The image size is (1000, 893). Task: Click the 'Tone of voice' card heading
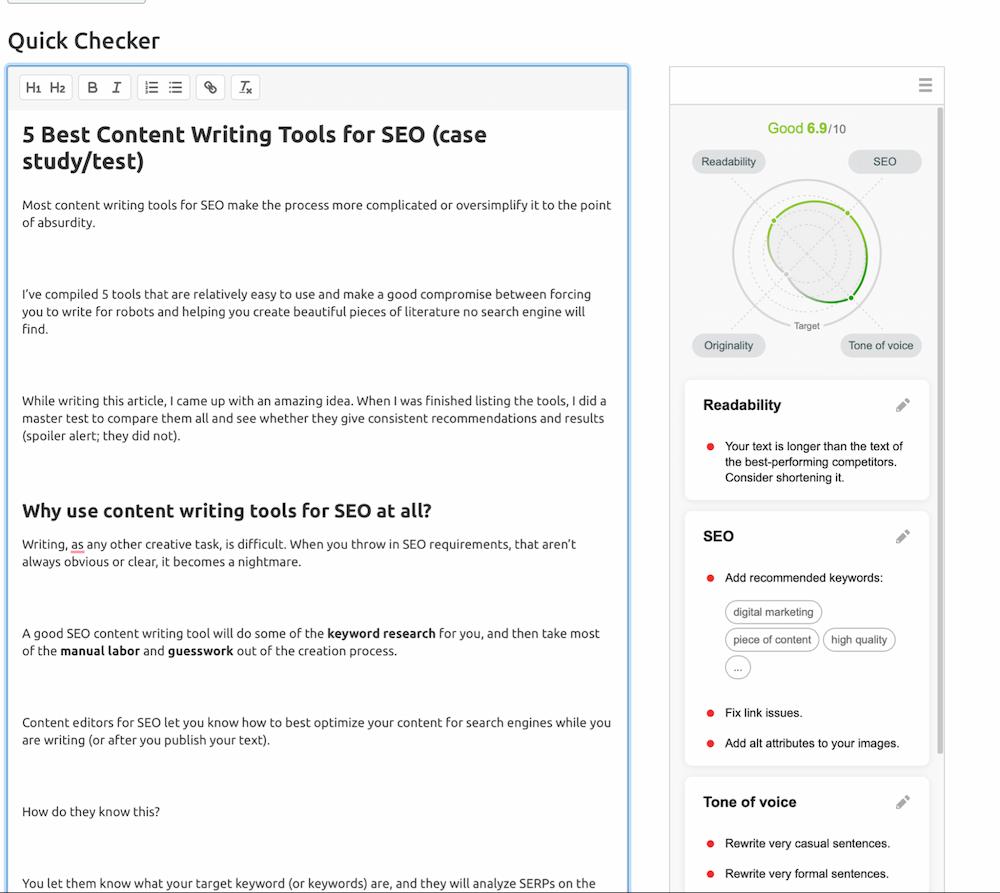pos(749,802)
